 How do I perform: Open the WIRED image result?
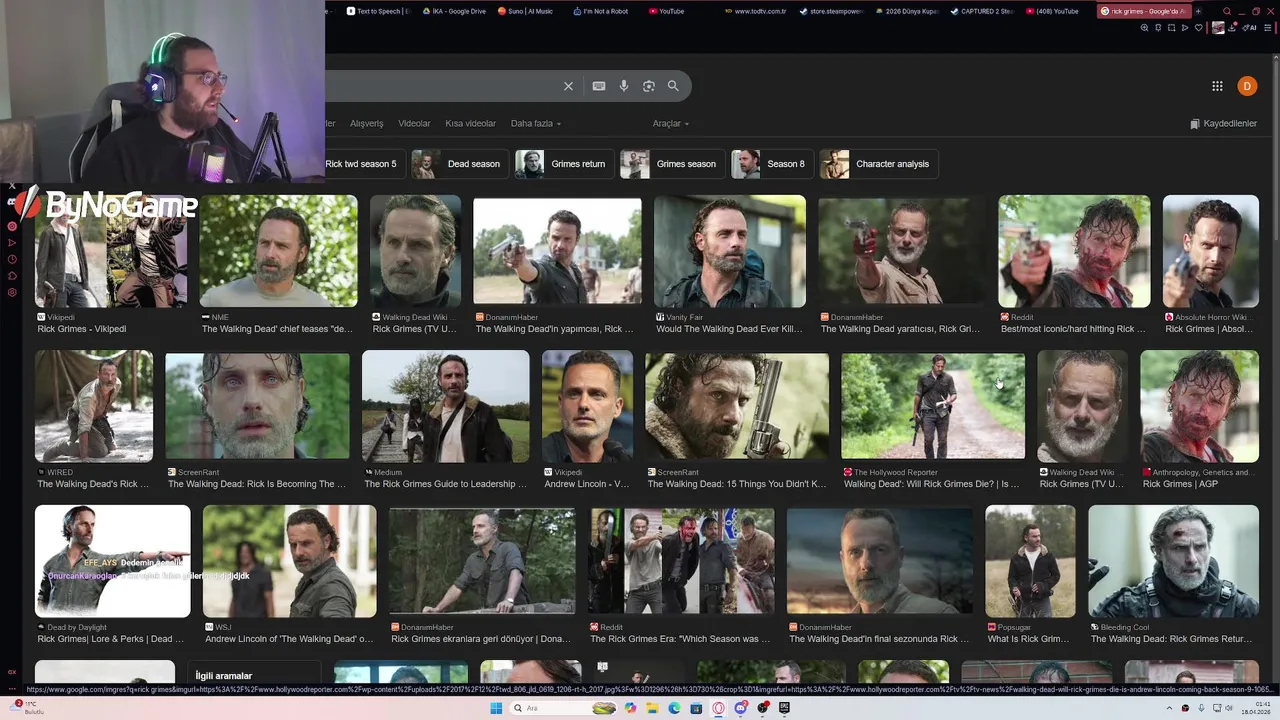tap(94, 405)
